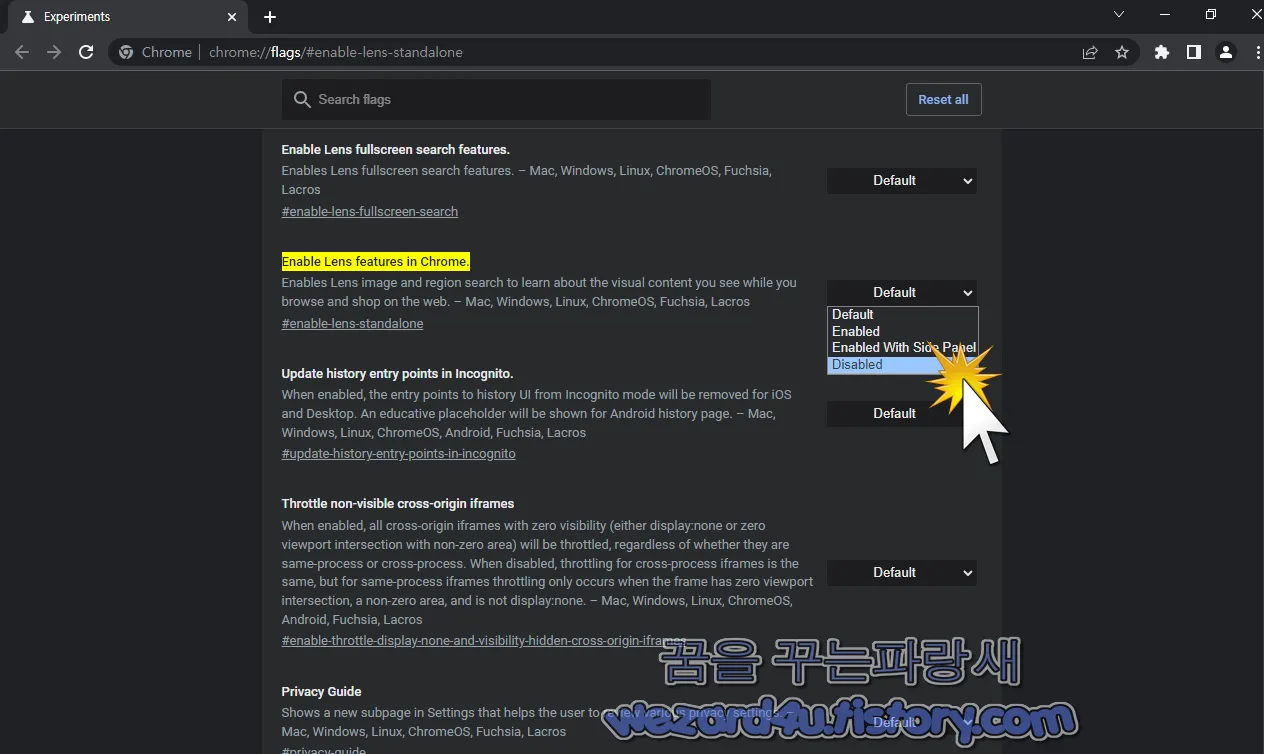Choose Enabled With Side Panel option
This screenshot has height=754, width=1264.
click(902, 347)
